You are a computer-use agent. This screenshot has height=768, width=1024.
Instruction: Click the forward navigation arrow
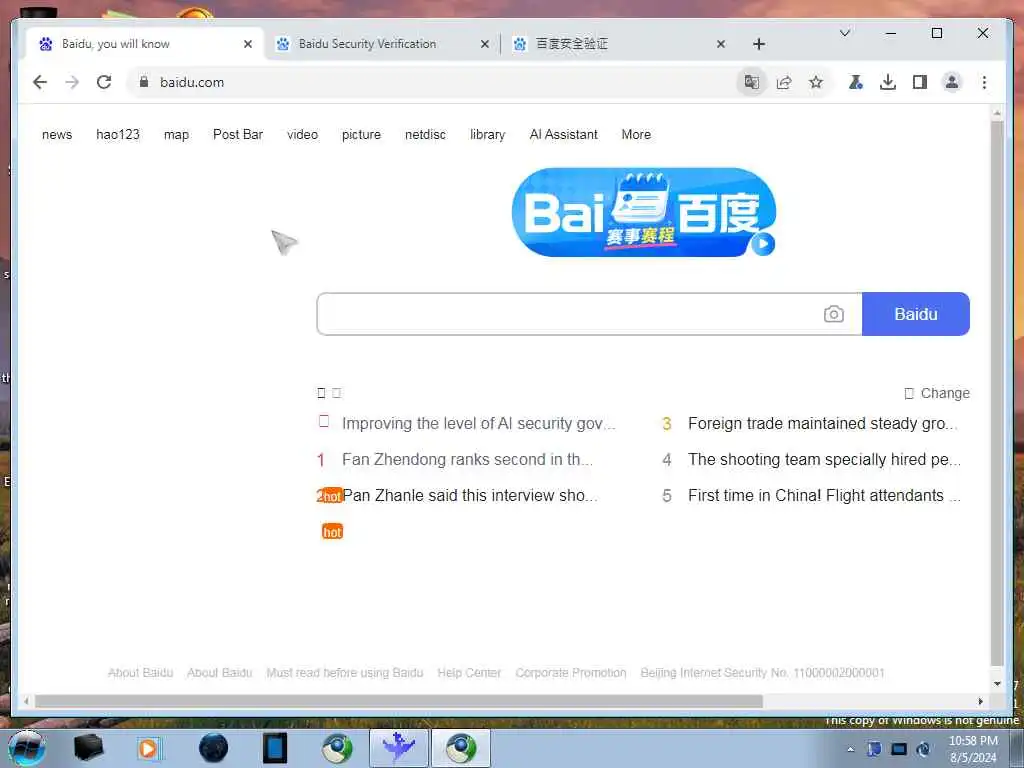[x=72, y=82]
